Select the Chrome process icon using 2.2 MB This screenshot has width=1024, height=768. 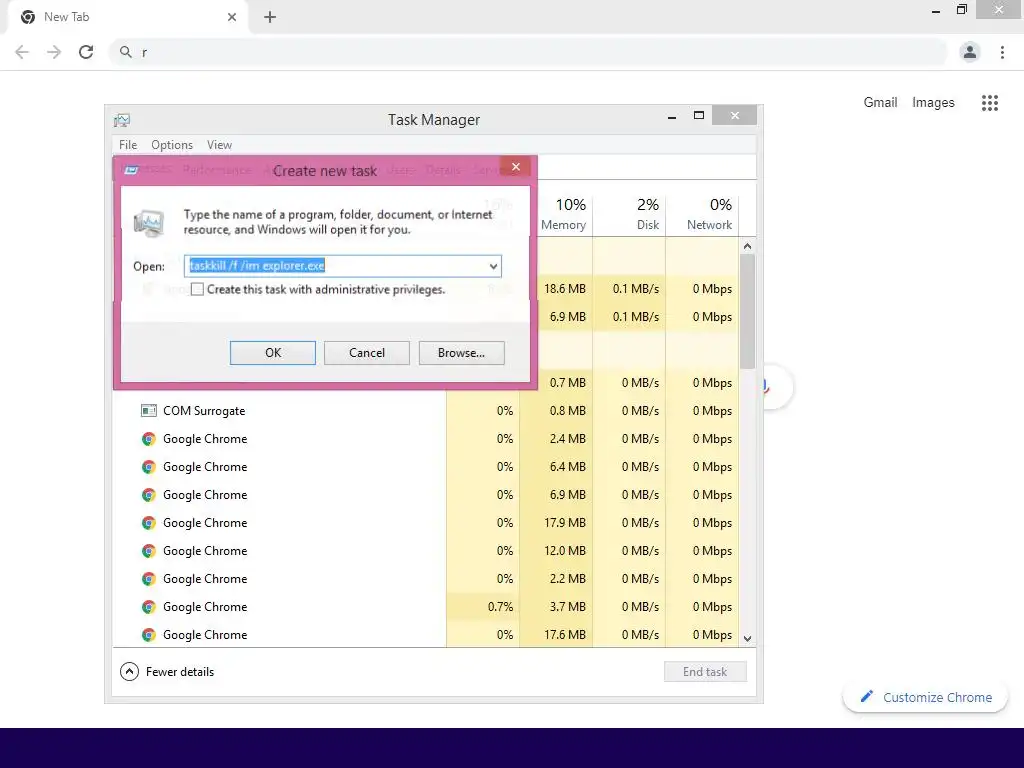click(x=149, y=579)
